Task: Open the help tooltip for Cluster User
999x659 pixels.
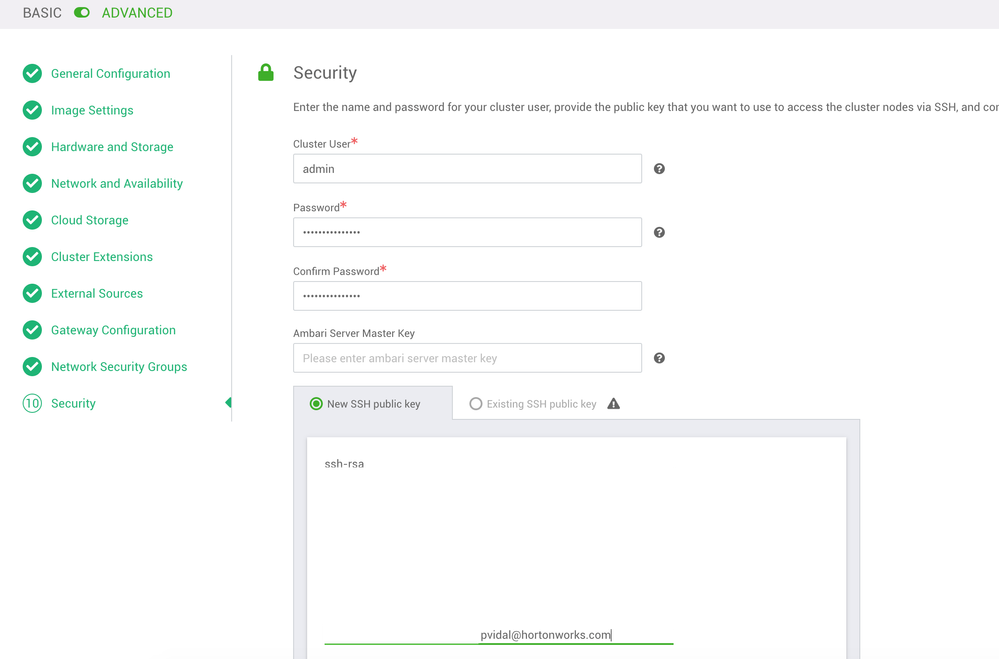Action: point(659,168)
